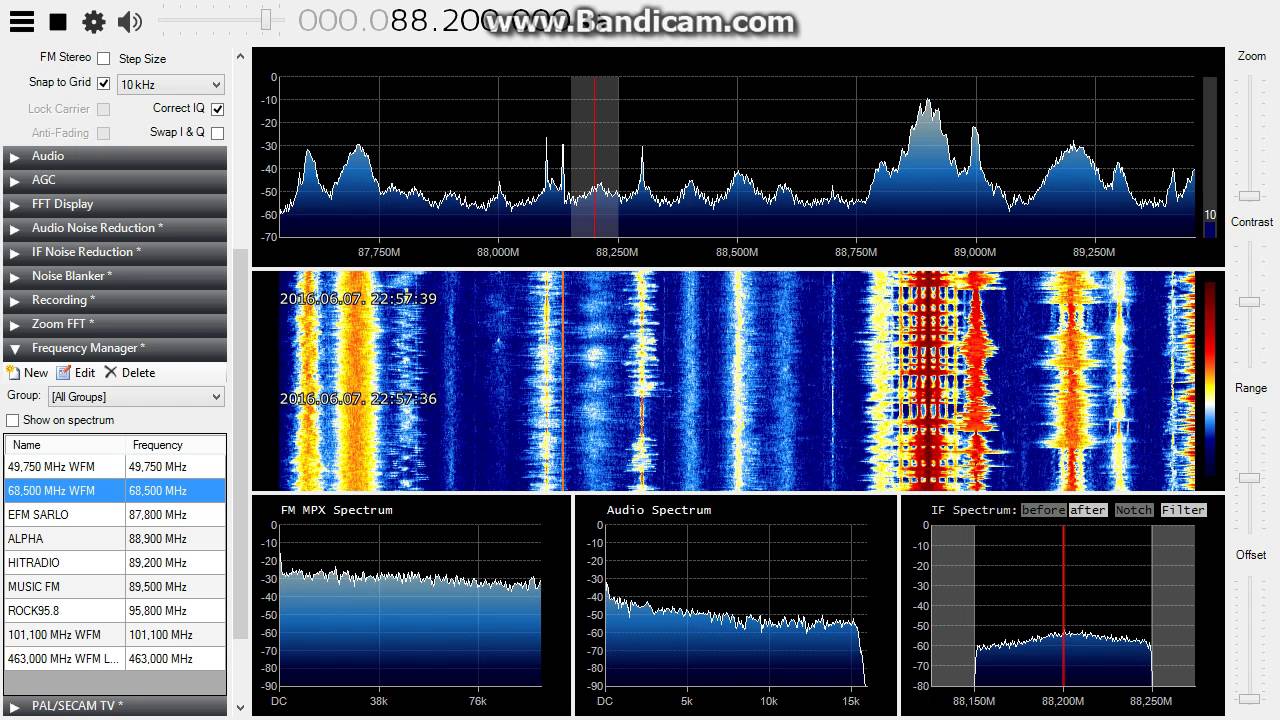This screenshot has height=720, width=1280.
Task: Expand the Zoom FFT panel
Action: pyautogui.click(x=115, y=324)
